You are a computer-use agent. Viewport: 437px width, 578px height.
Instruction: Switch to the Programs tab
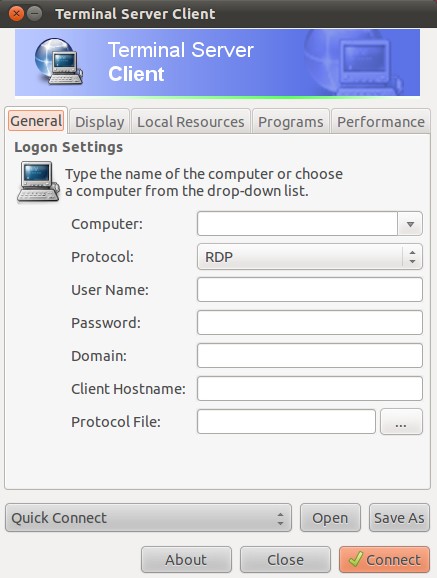tap(291, 122)
